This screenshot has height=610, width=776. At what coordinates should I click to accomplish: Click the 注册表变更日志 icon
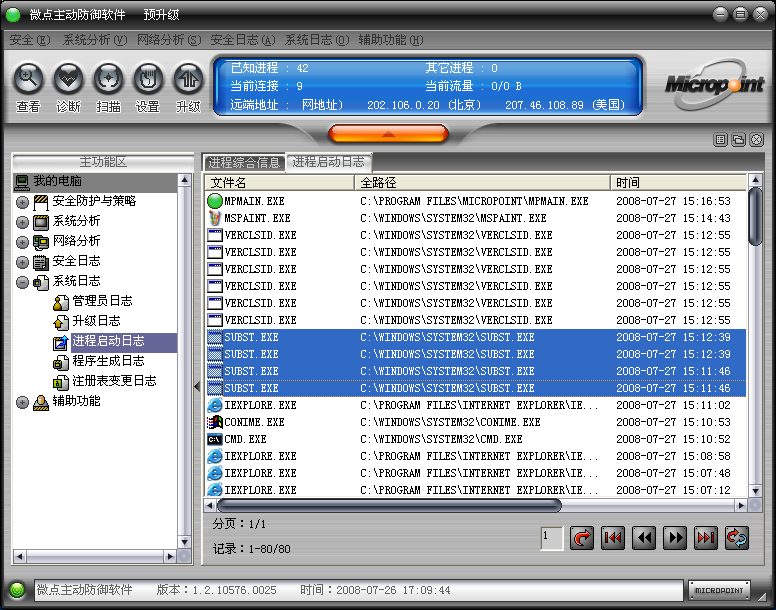point(60,382)
